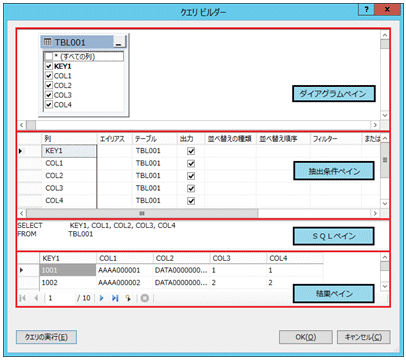Click the 列 column header
Image resolution: width=406 pixels, height=360 pixels.
pyautogui.click(x=69, y=139)
